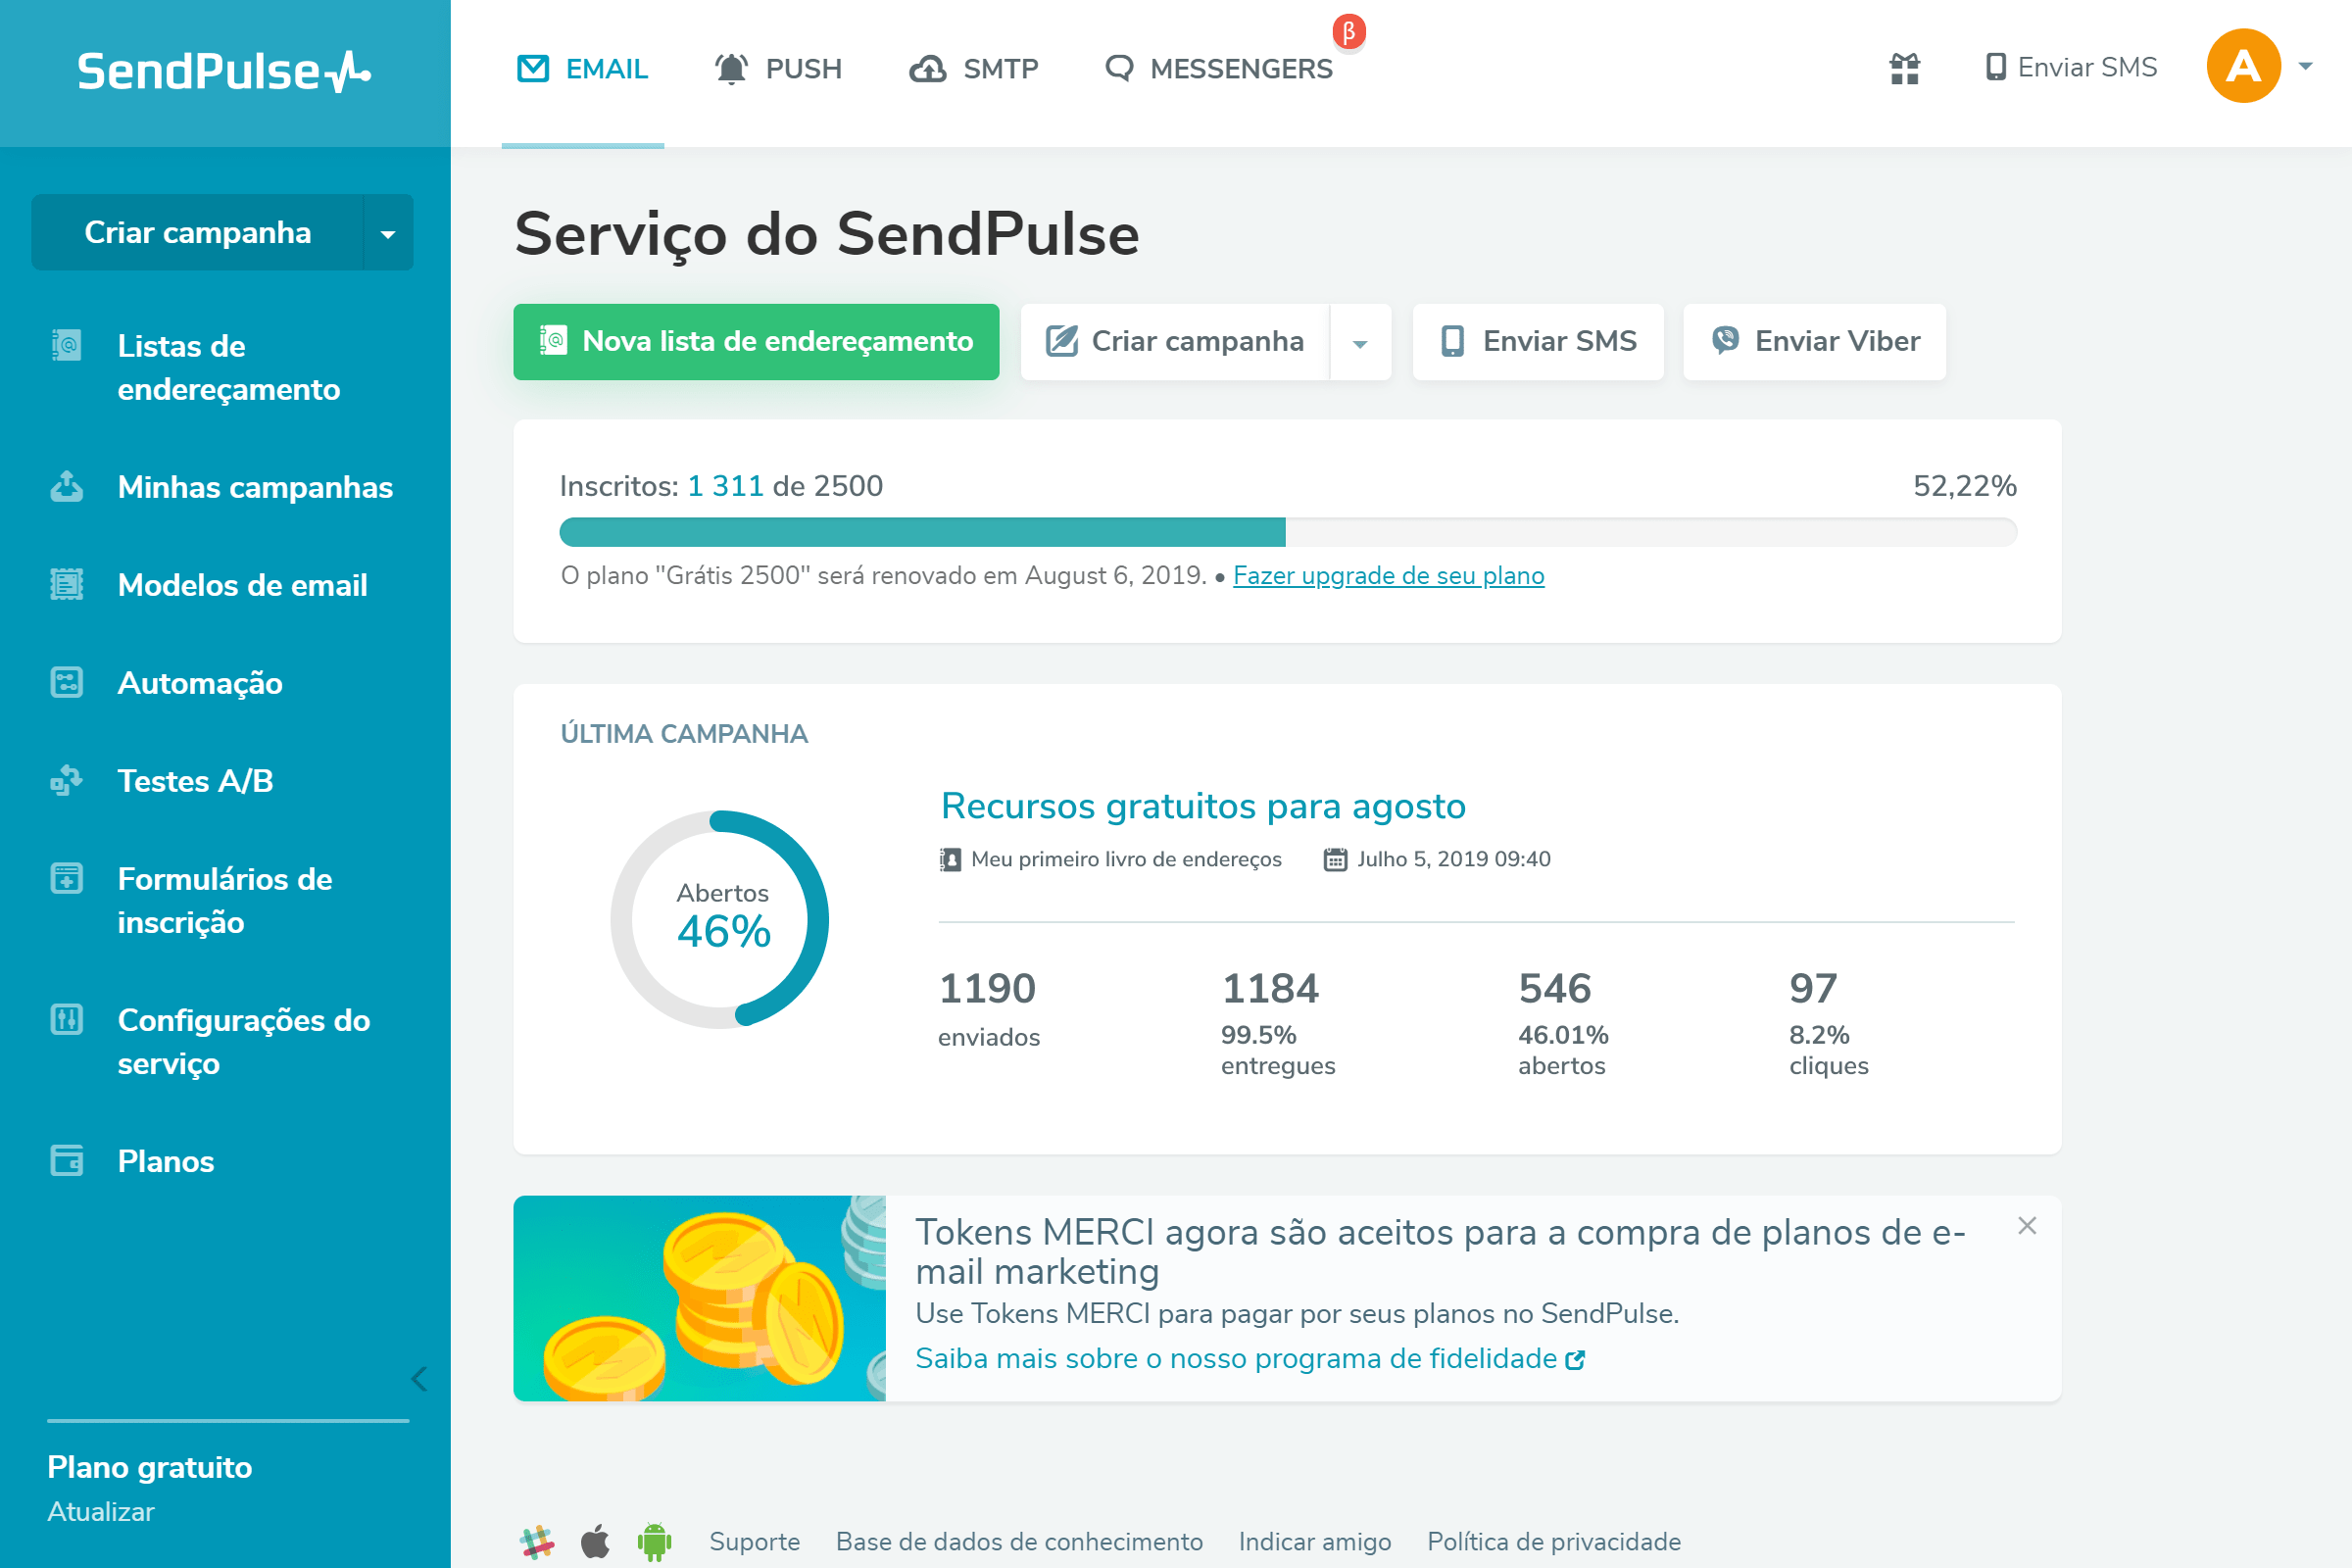This screenshot has height=1568, width=2352.
Task: Click the gift box icon in header
Action: coord(1904,68)
